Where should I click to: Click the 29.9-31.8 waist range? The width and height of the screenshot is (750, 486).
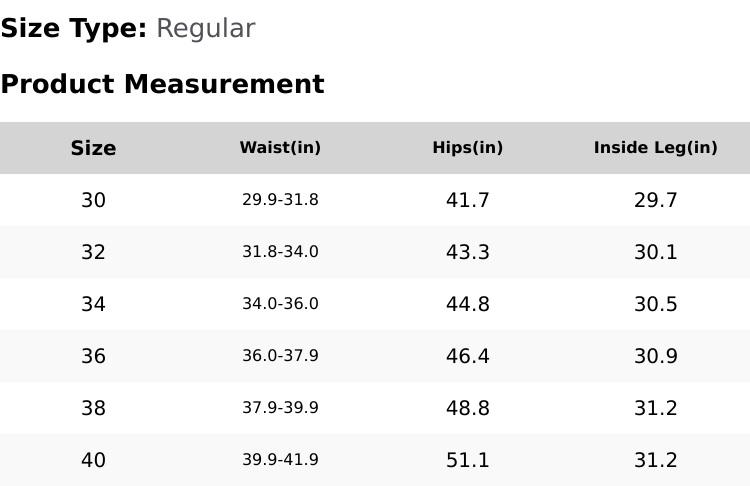280,200
